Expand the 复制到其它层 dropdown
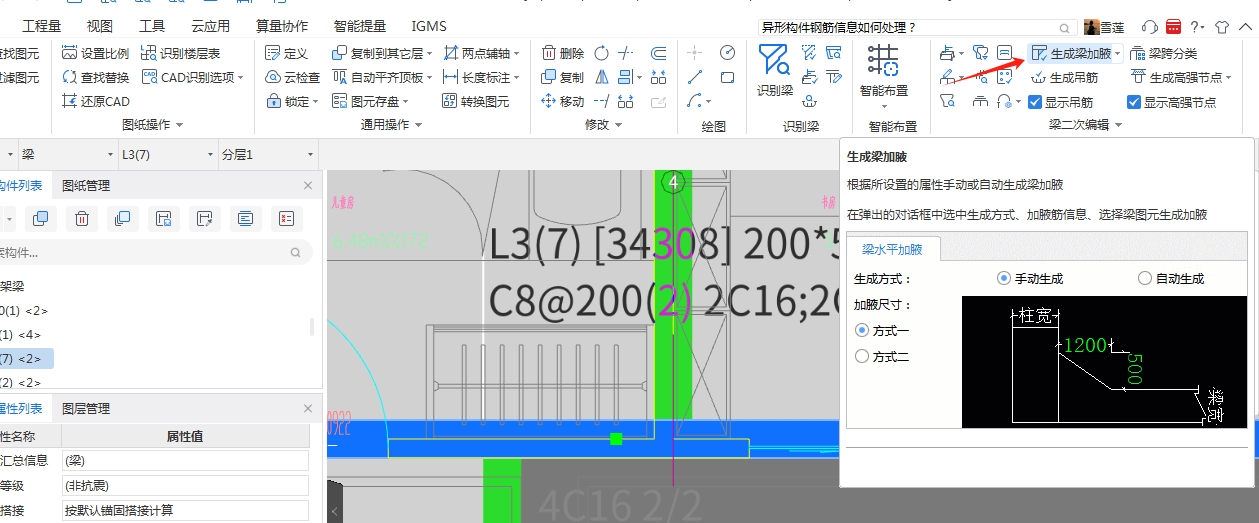This screenshot has width=1259, height=523. click(430, 53)
